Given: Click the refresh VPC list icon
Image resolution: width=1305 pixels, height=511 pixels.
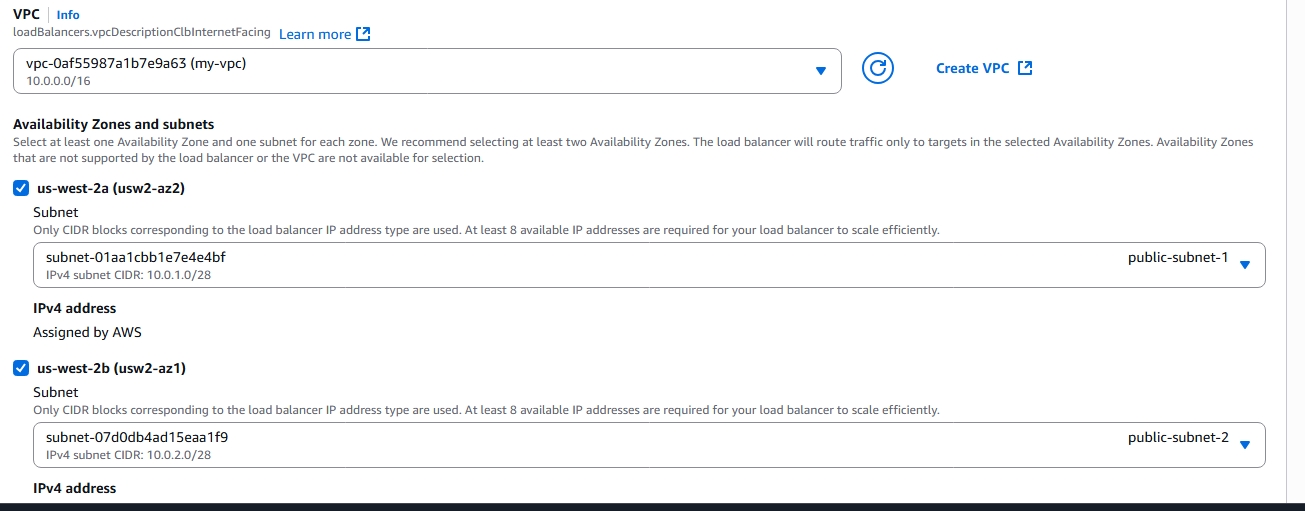Looking at the screenshot, I should (x=877, y=69).
